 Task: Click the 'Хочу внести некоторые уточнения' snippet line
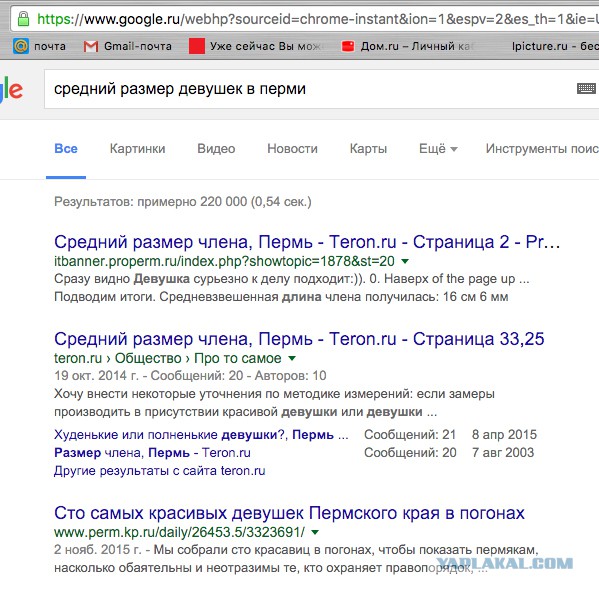click(x=274, y=394)
